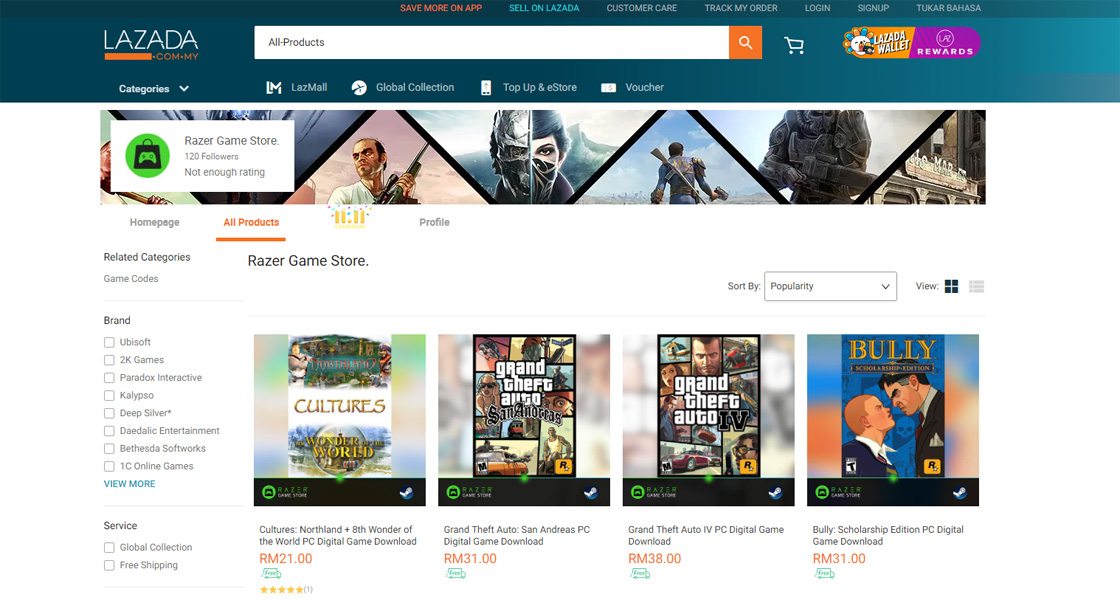The height and width of the screenshot is (600, 1120).
Task: Switch to grid view
Action: 951,286
